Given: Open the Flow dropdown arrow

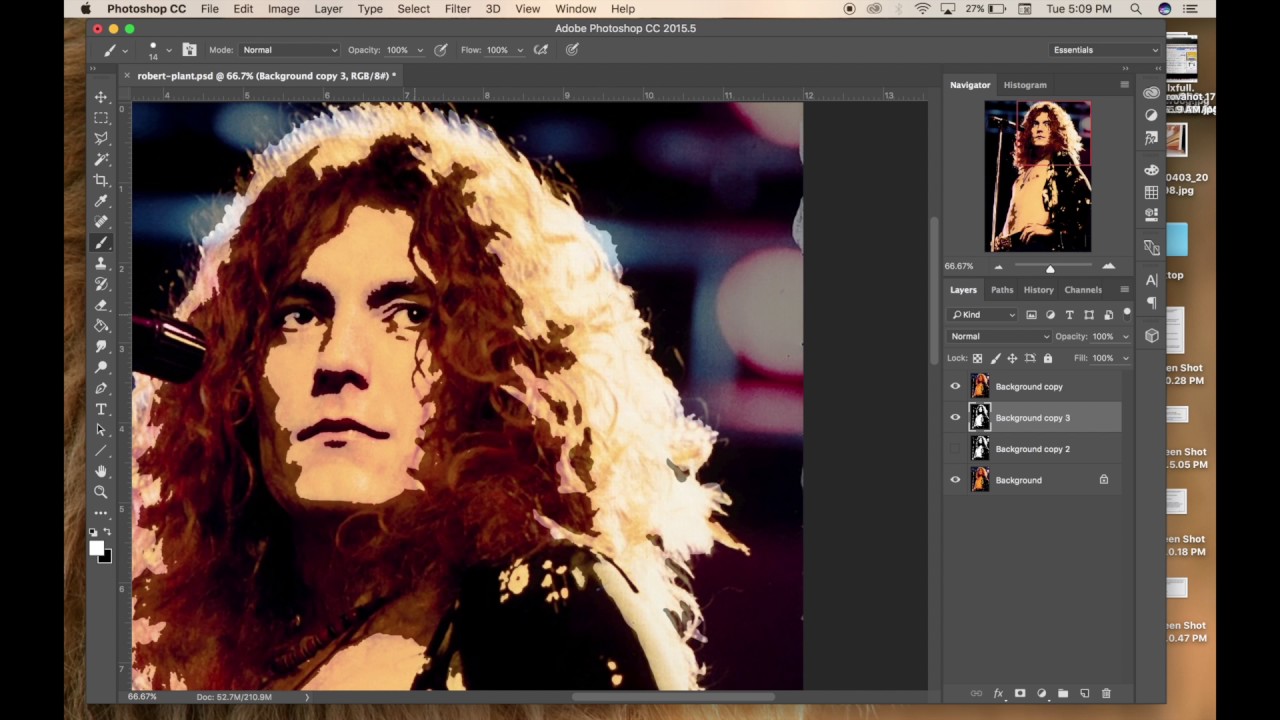Looking at the screenshot, I should pyautogui.click(x=520, y=50).
